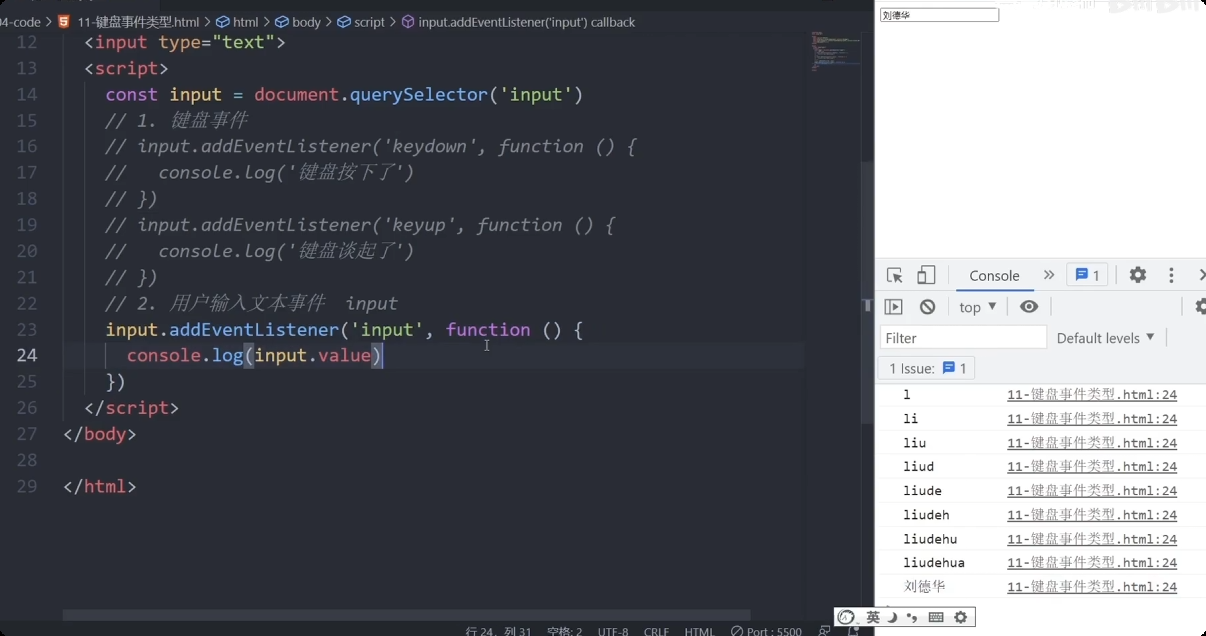Open source link beside the 'li' log

1092,419
